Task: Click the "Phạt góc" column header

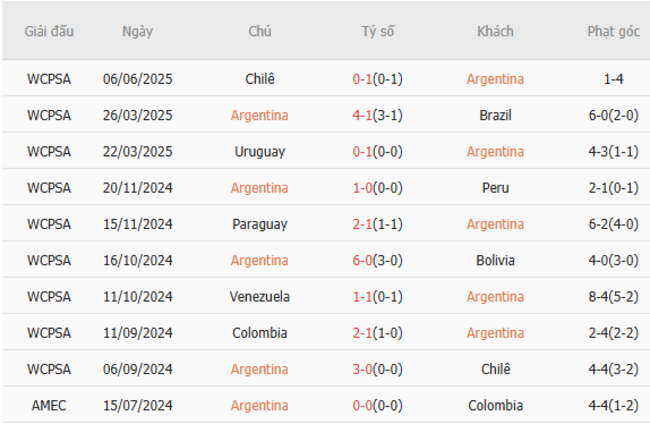Action: pos(613,31)
